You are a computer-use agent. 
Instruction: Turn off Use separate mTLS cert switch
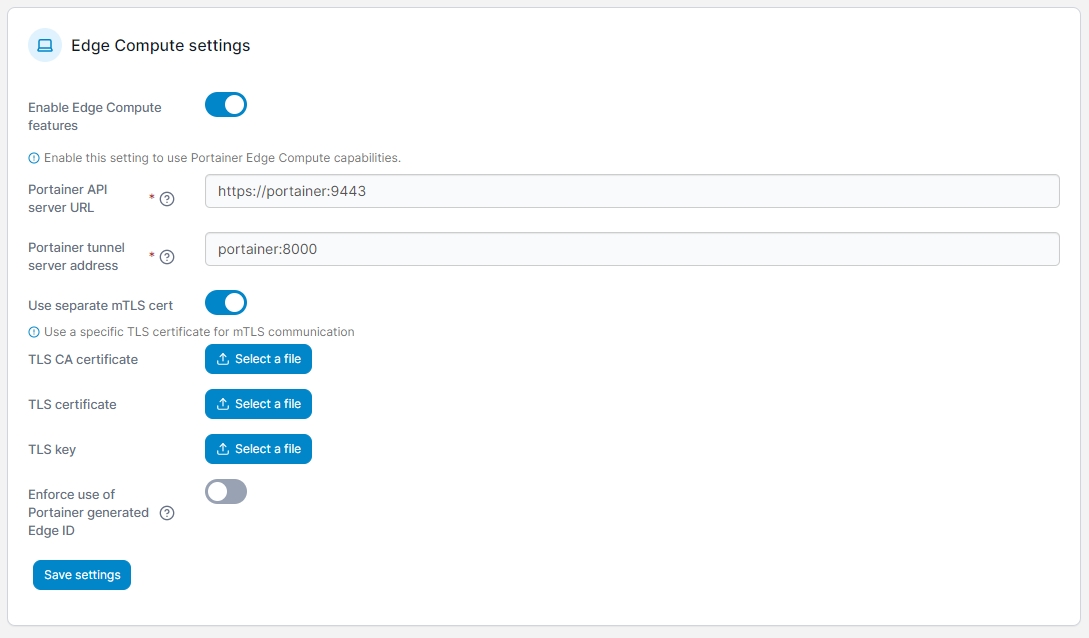[x=226, y=303]
